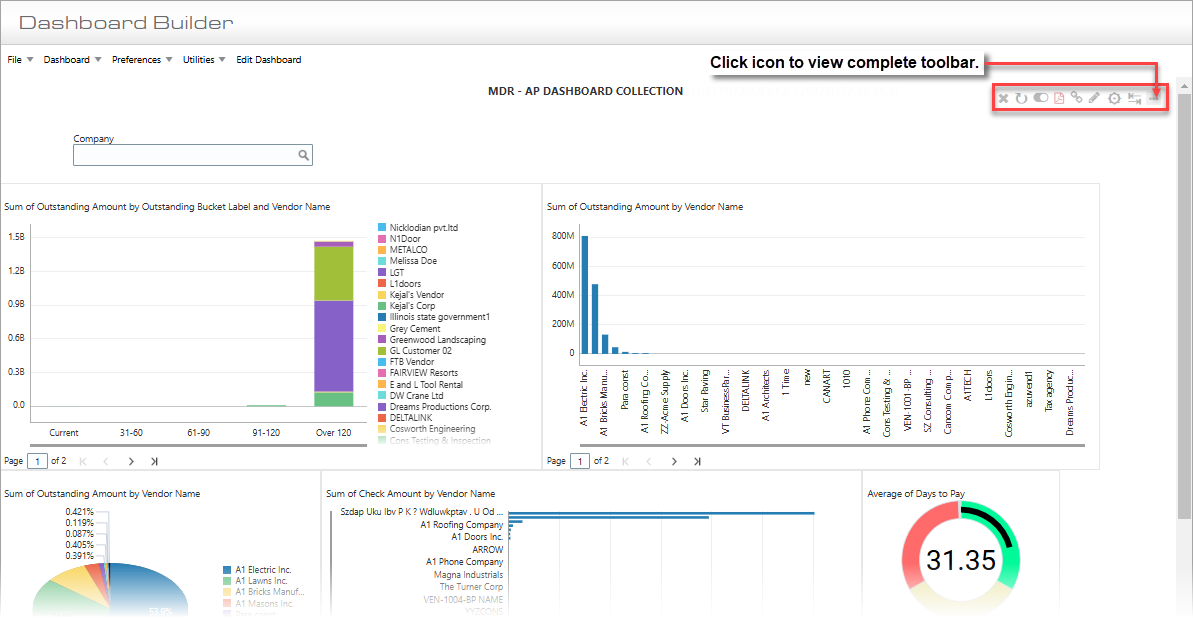Image resolution: width=1193 pixels, height=618 pixels.
Task: Jump to last page of vendor chart
Action: coord(697,461)
